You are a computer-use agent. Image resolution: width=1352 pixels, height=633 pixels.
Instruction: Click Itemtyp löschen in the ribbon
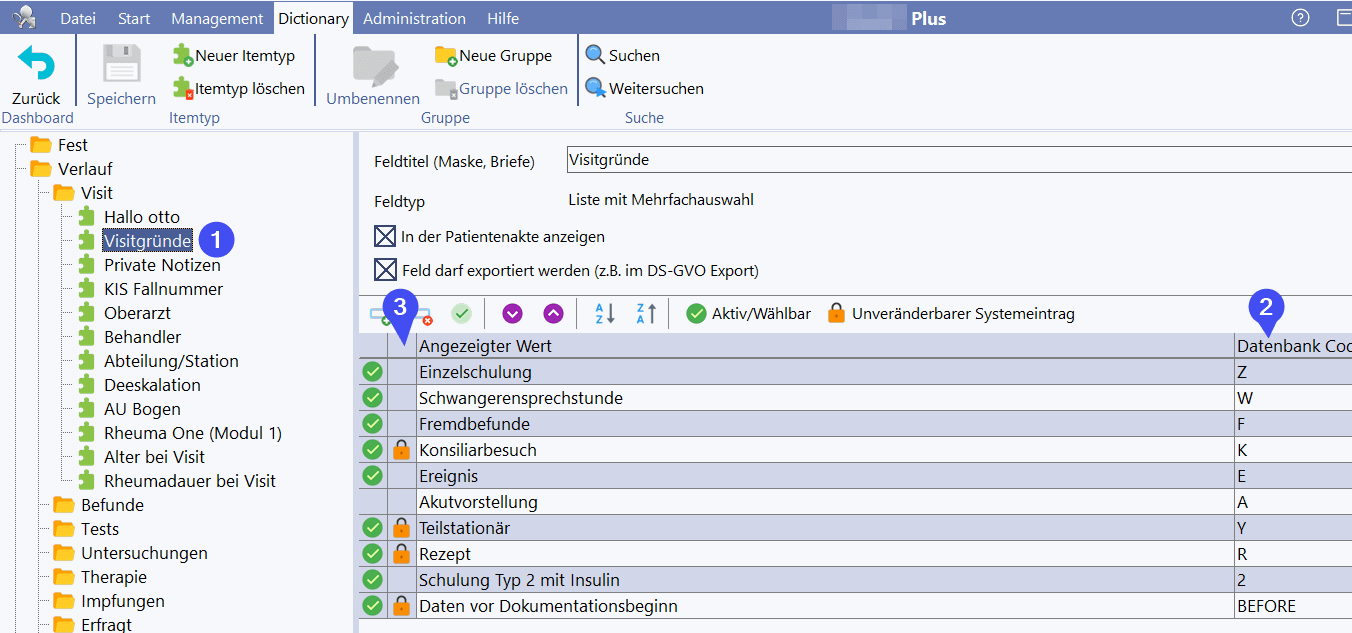(x=239, y=89)
